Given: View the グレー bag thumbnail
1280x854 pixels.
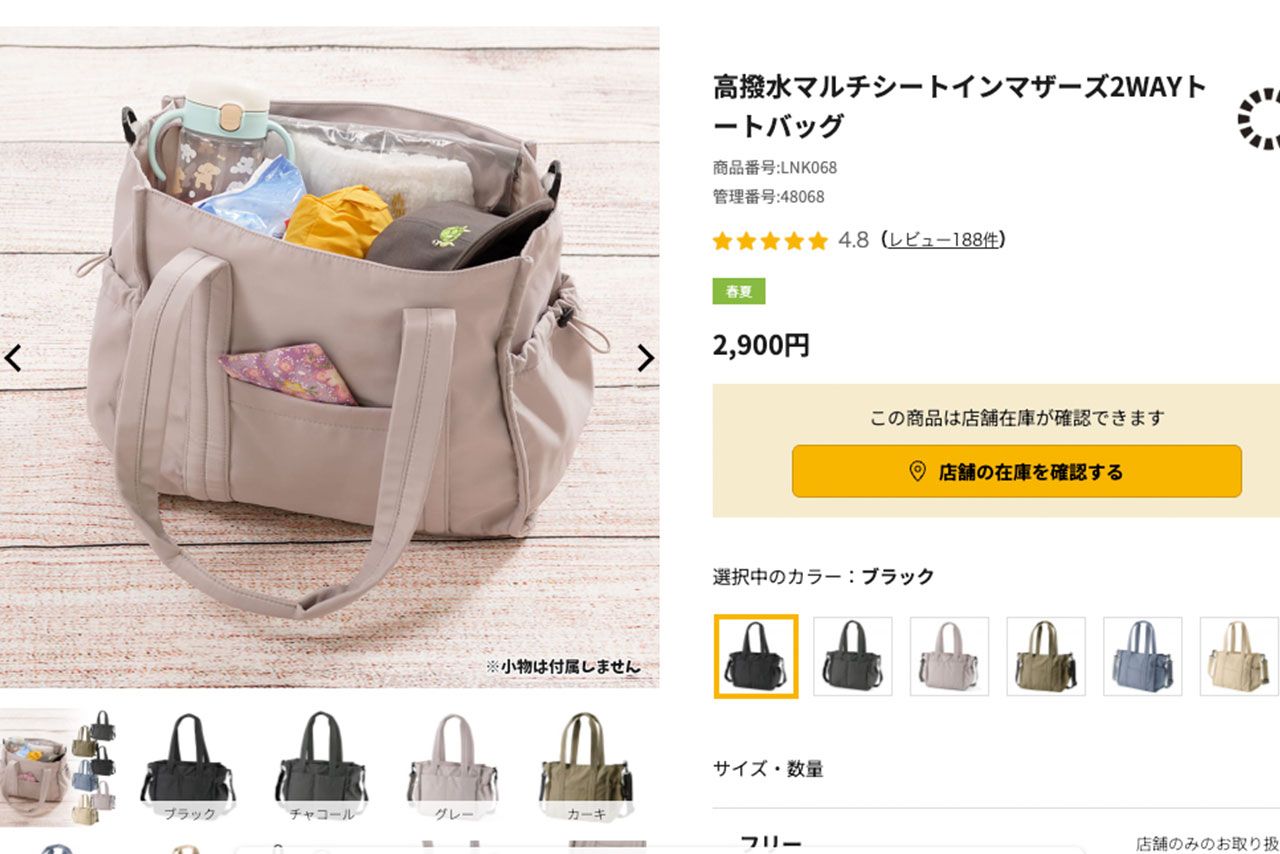Looking at the screenshot, I should pyautogui.click(x=454, y=766).
